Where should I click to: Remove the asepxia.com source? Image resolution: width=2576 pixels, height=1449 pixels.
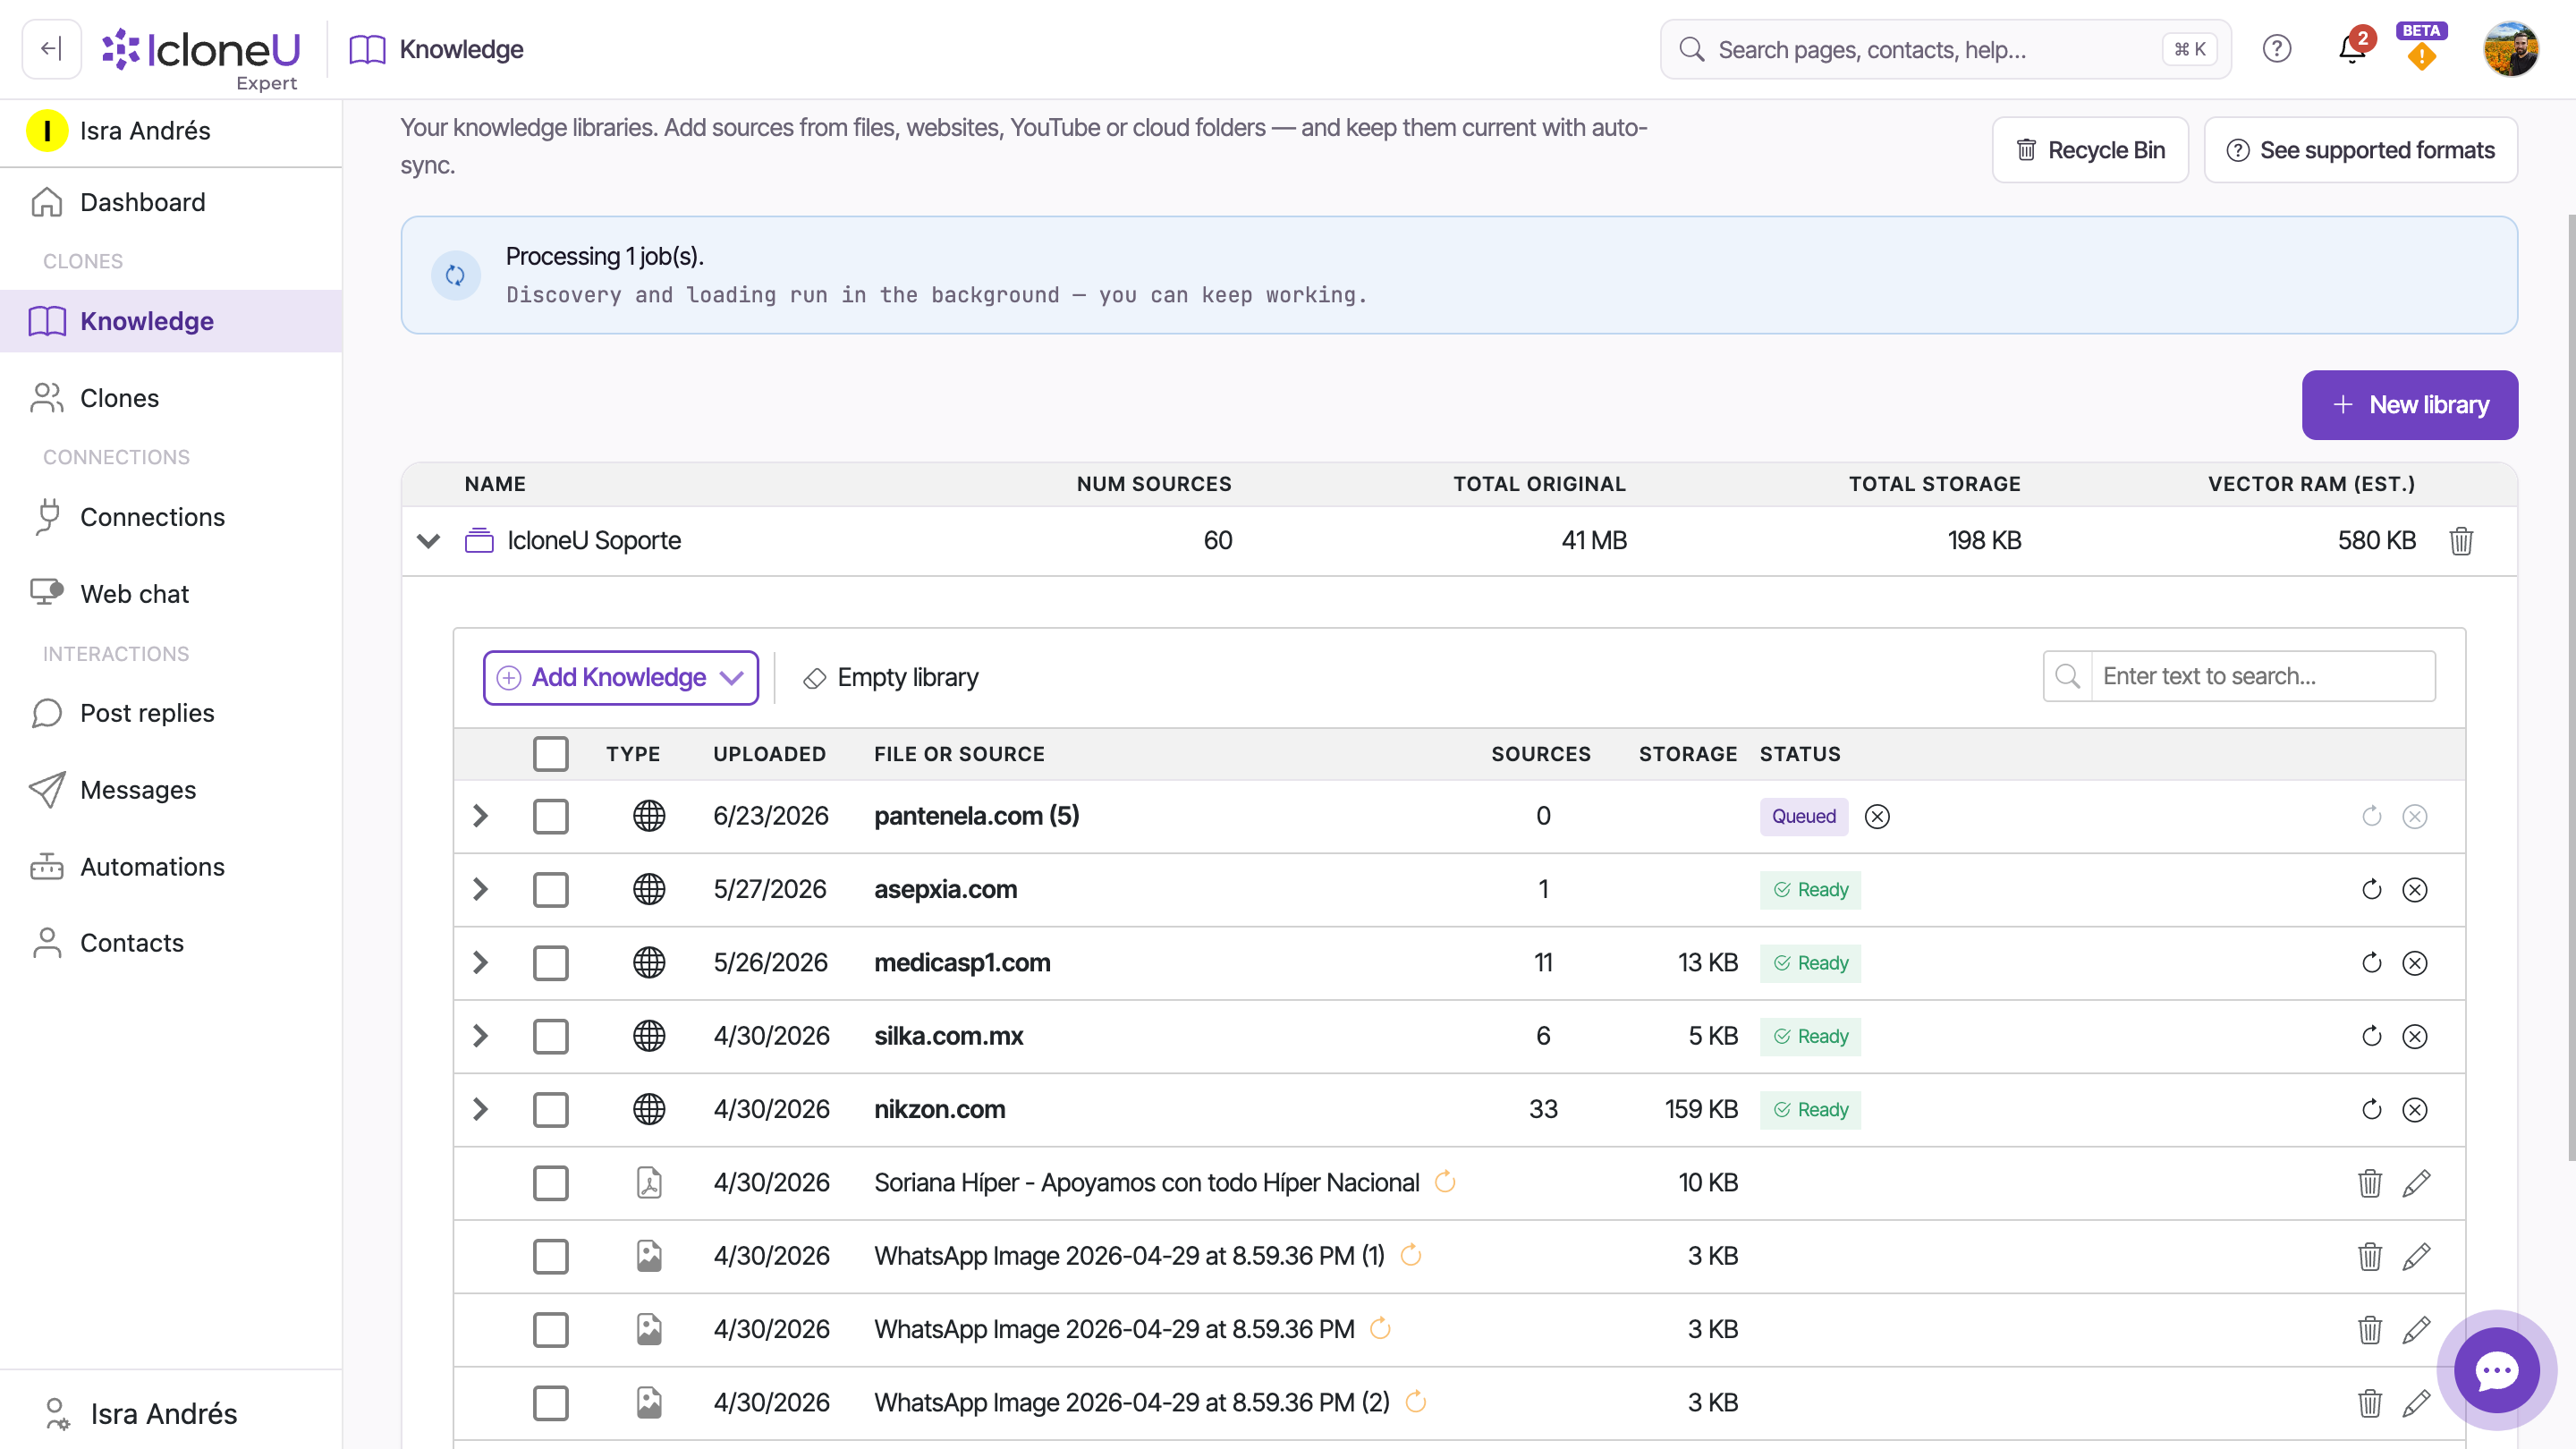pos(2414,890)
